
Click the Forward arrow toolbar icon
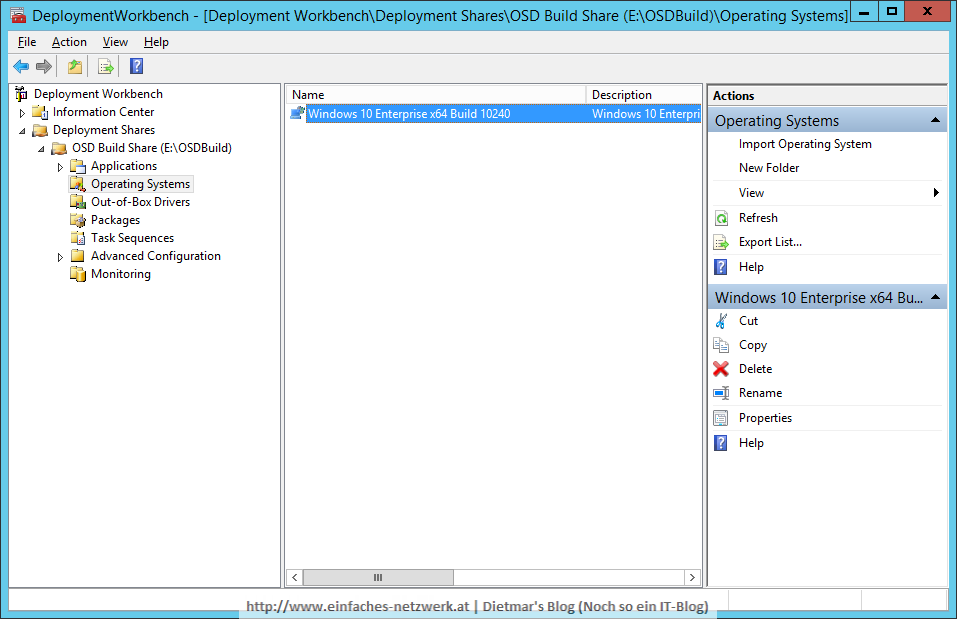tap(44, 67)
